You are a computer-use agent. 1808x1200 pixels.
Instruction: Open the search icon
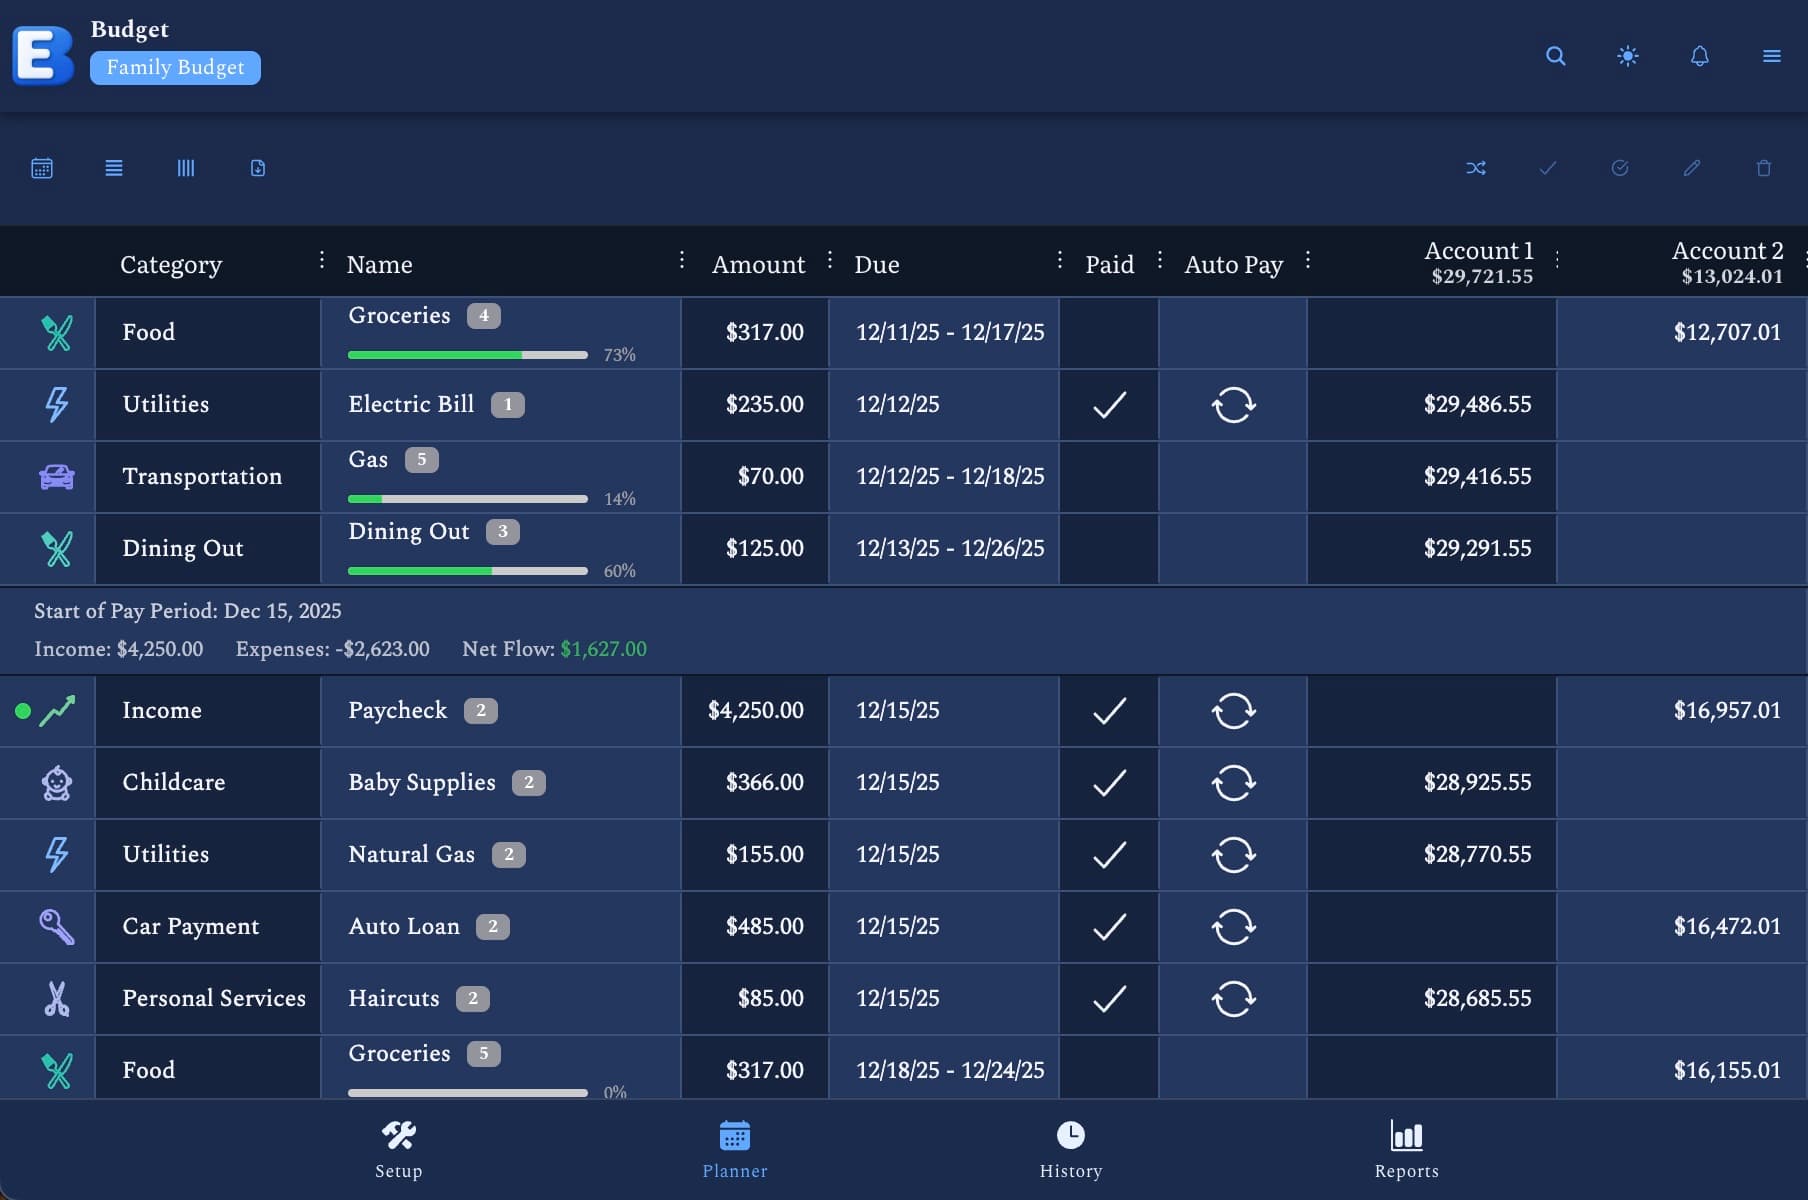pyautogui.click(x=1555, y=56)
